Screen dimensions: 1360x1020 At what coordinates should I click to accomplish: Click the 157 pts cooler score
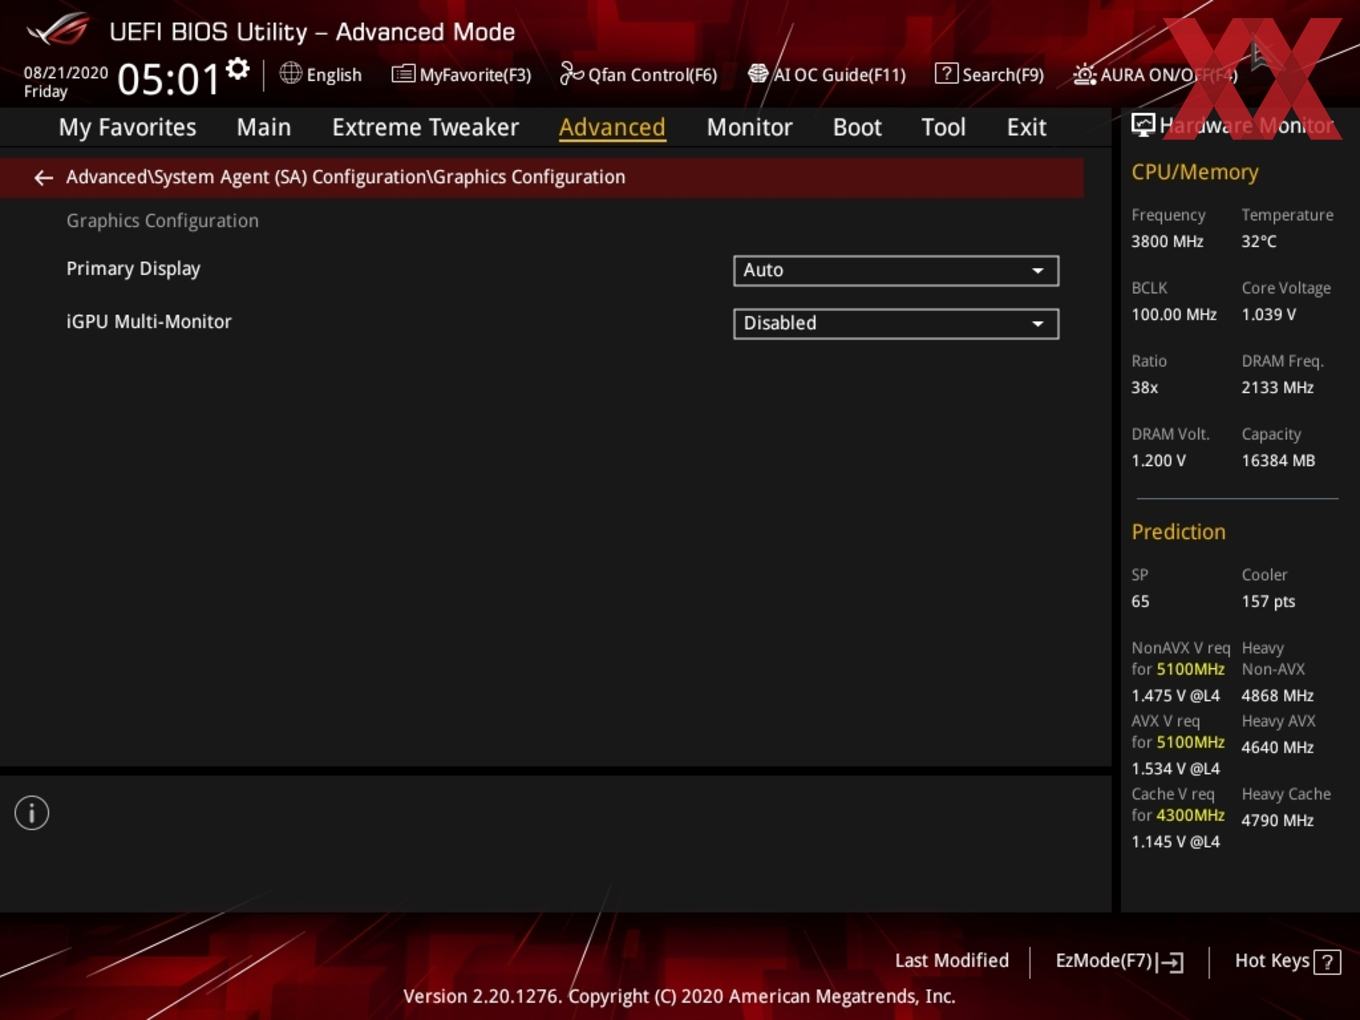point(1268,601)
